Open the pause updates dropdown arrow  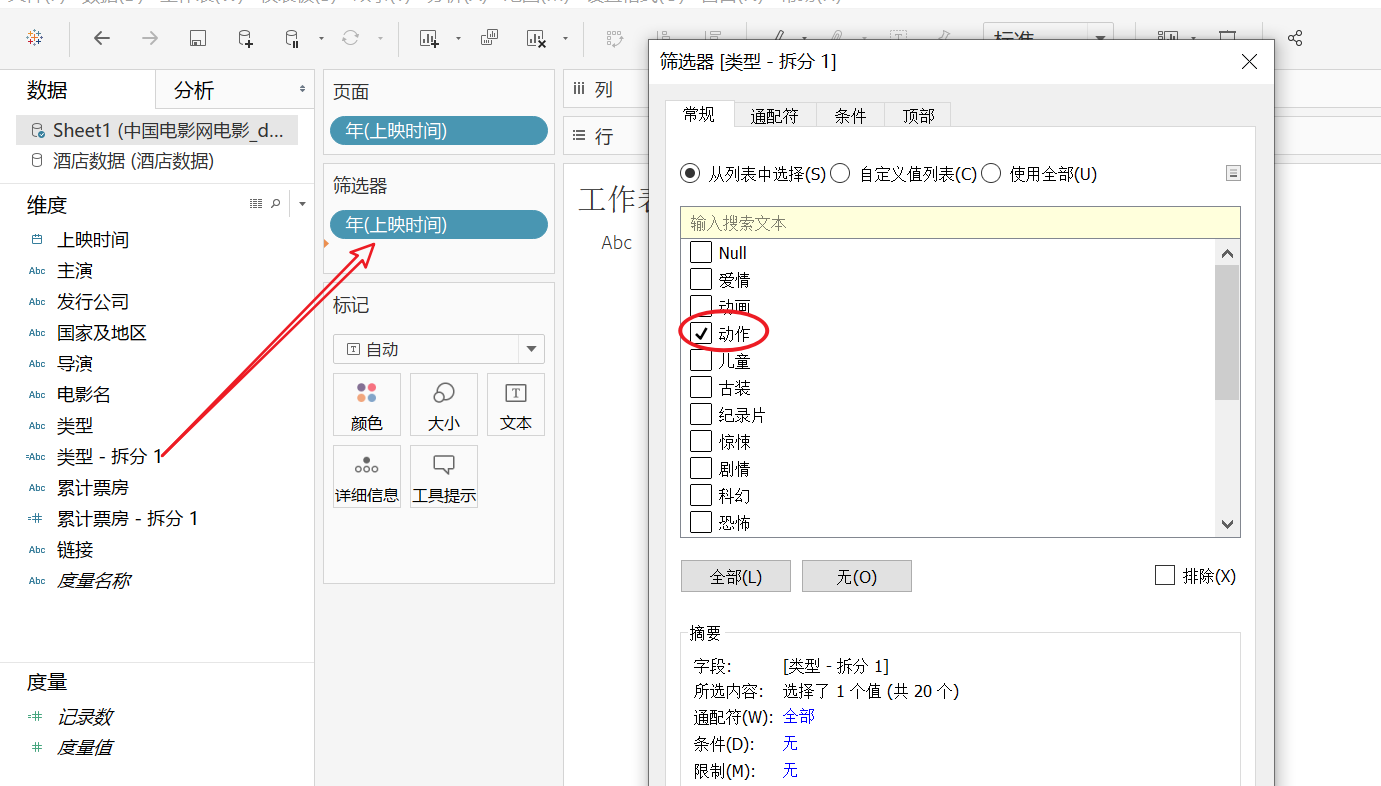pyautogui.click(x=321, y=39)
